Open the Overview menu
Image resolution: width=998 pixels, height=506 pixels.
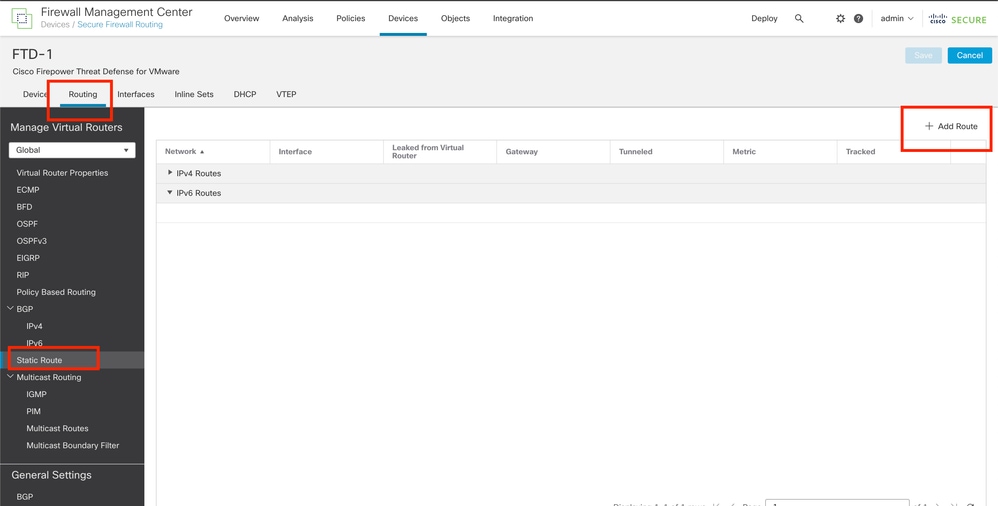241,18
